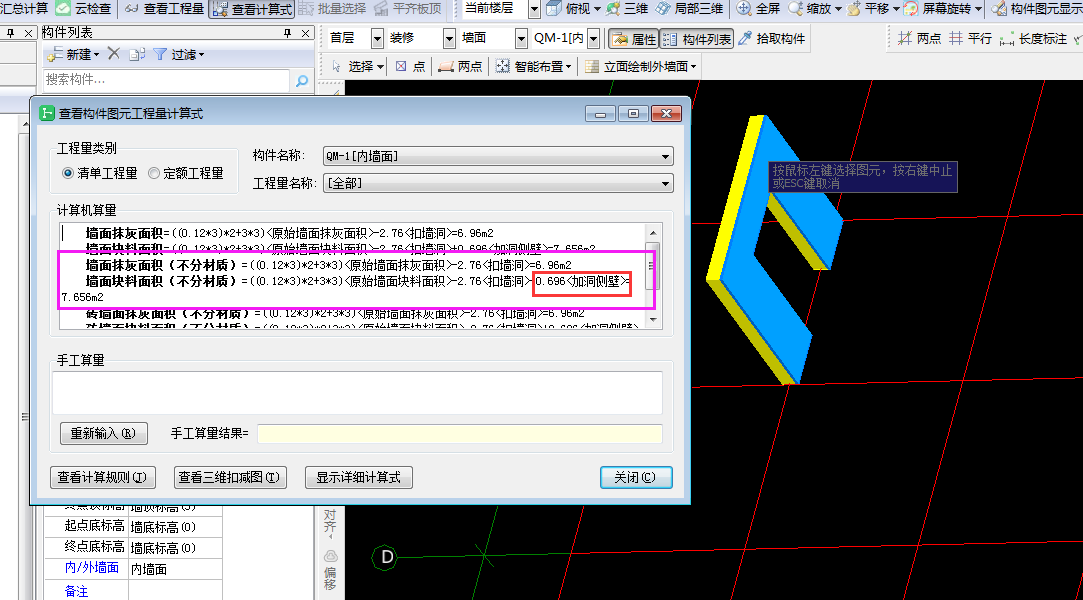1083x600 pixels.
Task: Click 平行 parallel axis tool
Action: 970,39
